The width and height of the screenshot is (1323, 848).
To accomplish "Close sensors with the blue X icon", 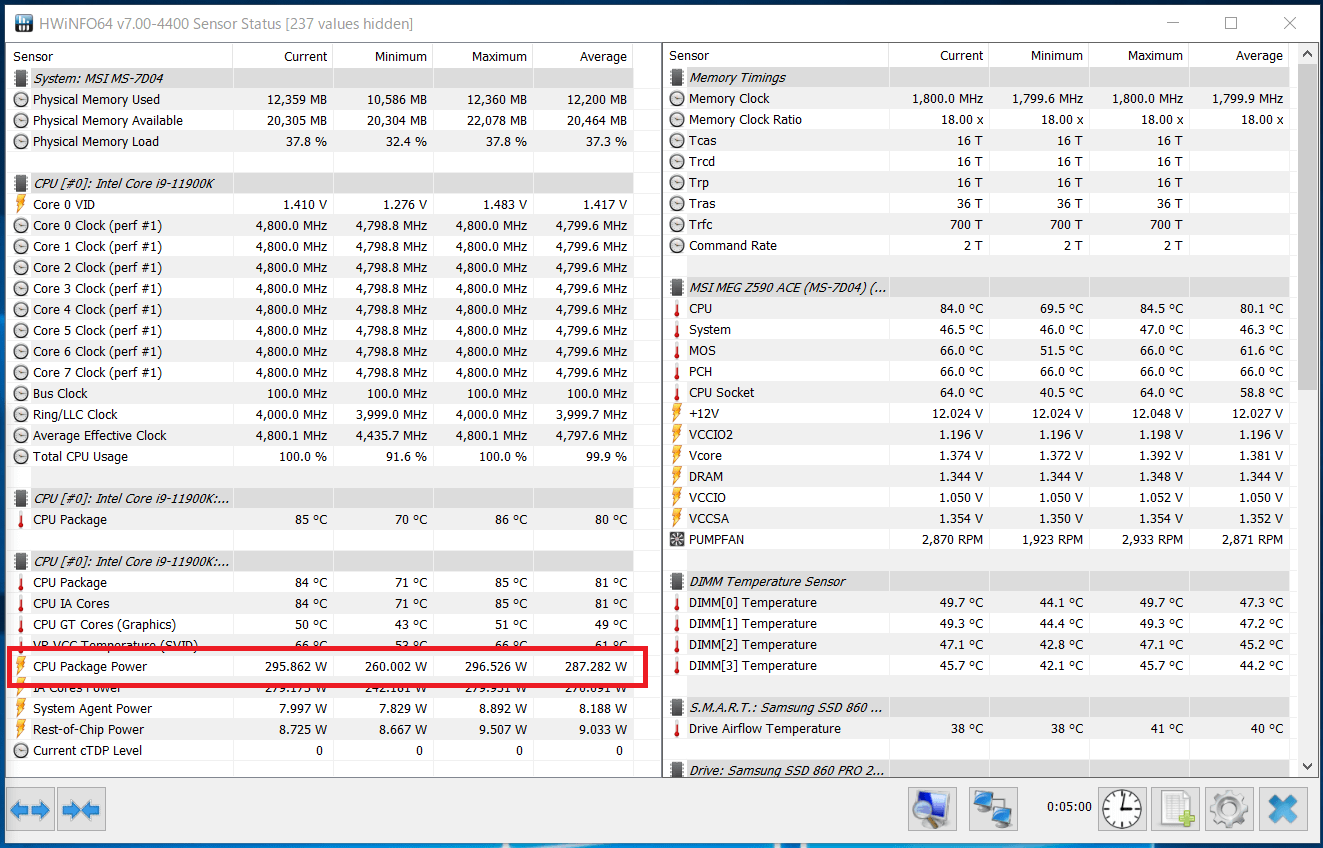I will pyautogui.click(x=1281, y=808).
